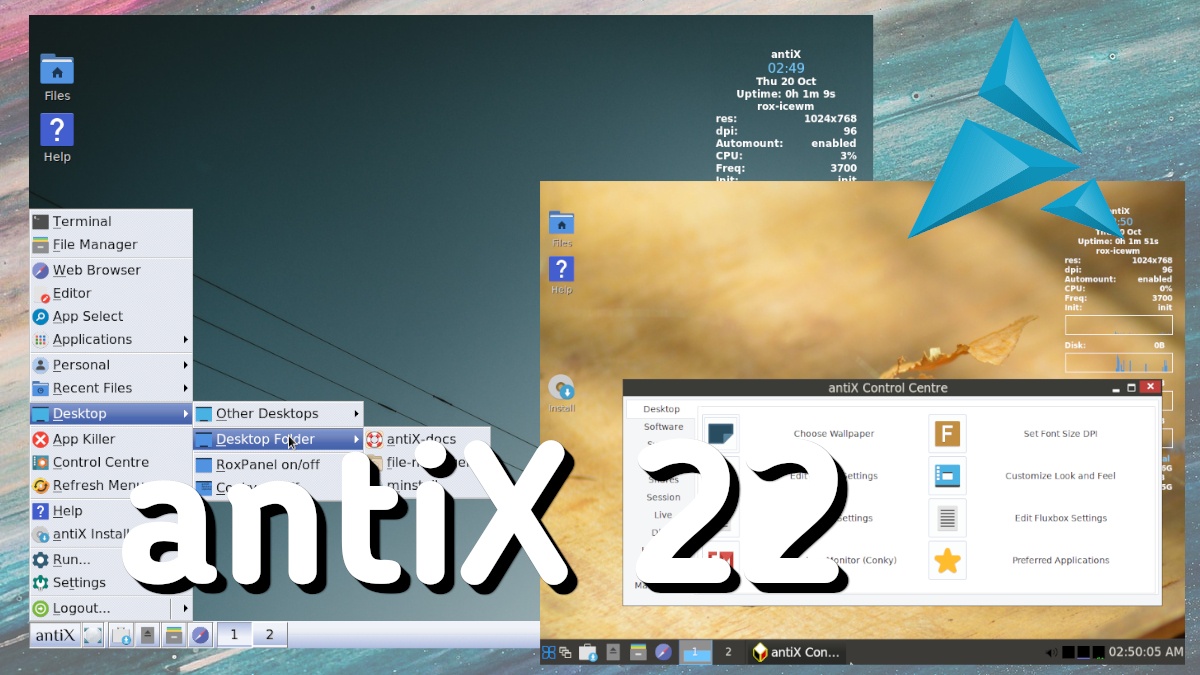Open Settings from the antiX menu
Screen dimensions: 1200x675
click(x=110, y=582)
